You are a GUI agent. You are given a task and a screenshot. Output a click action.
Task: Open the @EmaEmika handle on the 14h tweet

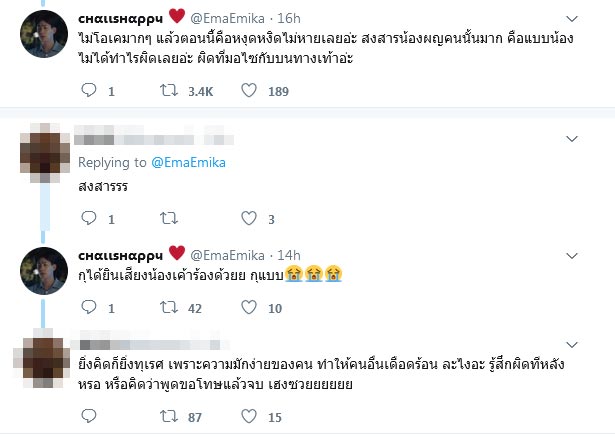[226, 252]
